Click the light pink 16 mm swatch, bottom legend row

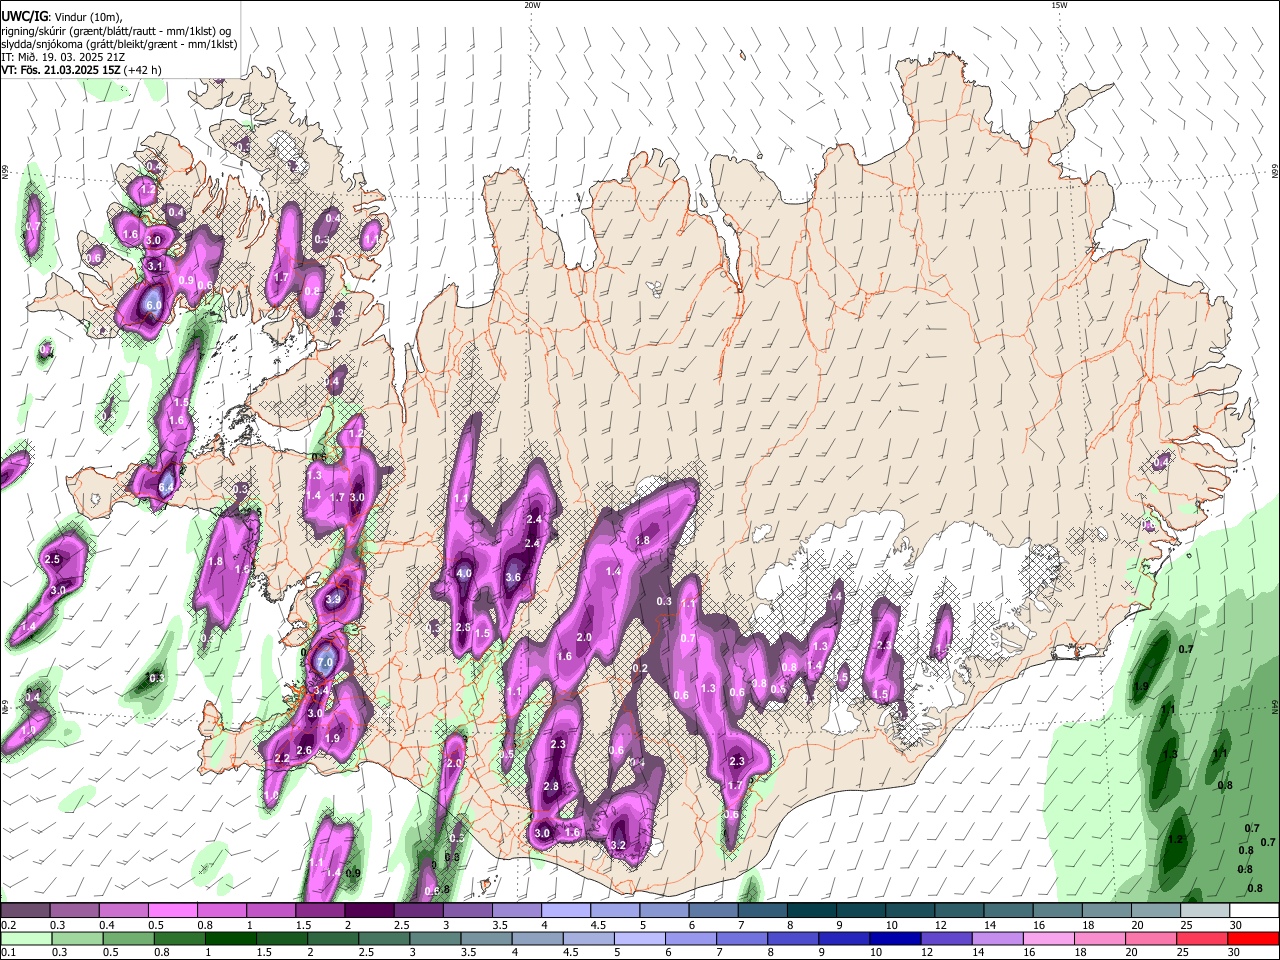coord(1048,939)
